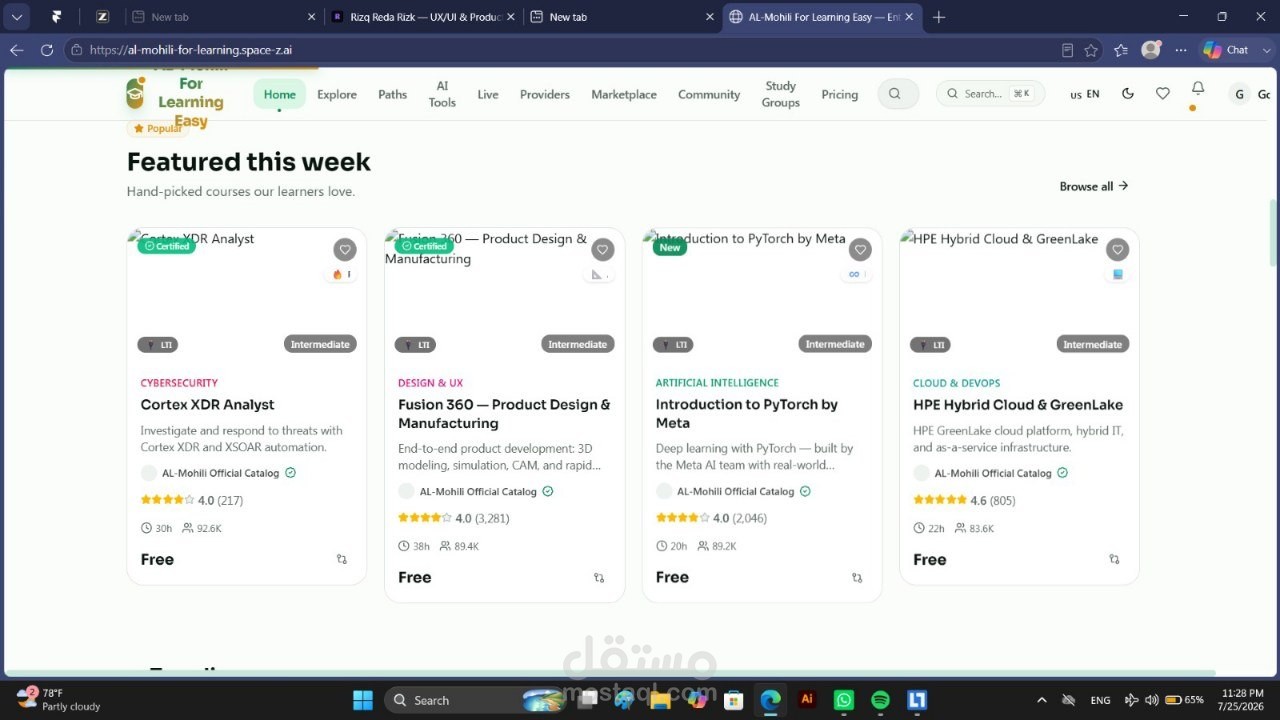Open notifications bell in the site header
1280x720 pixels.
[1198, 89]
